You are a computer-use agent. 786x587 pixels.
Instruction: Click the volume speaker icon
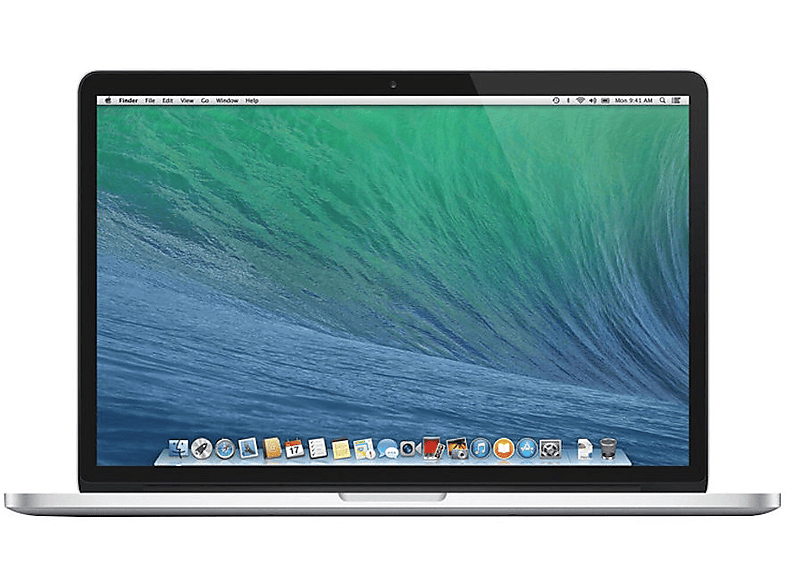[x=593, y=100]
